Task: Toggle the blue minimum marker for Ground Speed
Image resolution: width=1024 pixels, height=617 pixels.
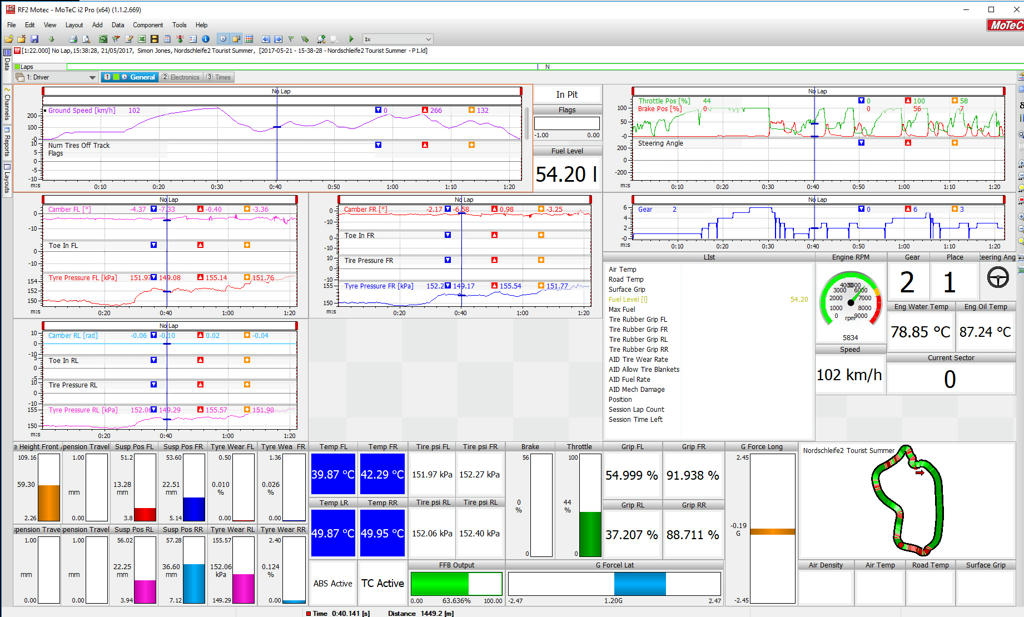Action: pyautogui.click(x=378, y=110)
